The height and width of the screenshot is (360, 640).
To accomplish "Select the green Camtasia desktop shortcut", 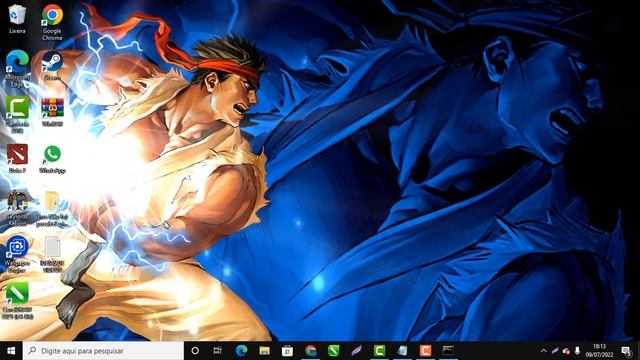I will [17, 115].
